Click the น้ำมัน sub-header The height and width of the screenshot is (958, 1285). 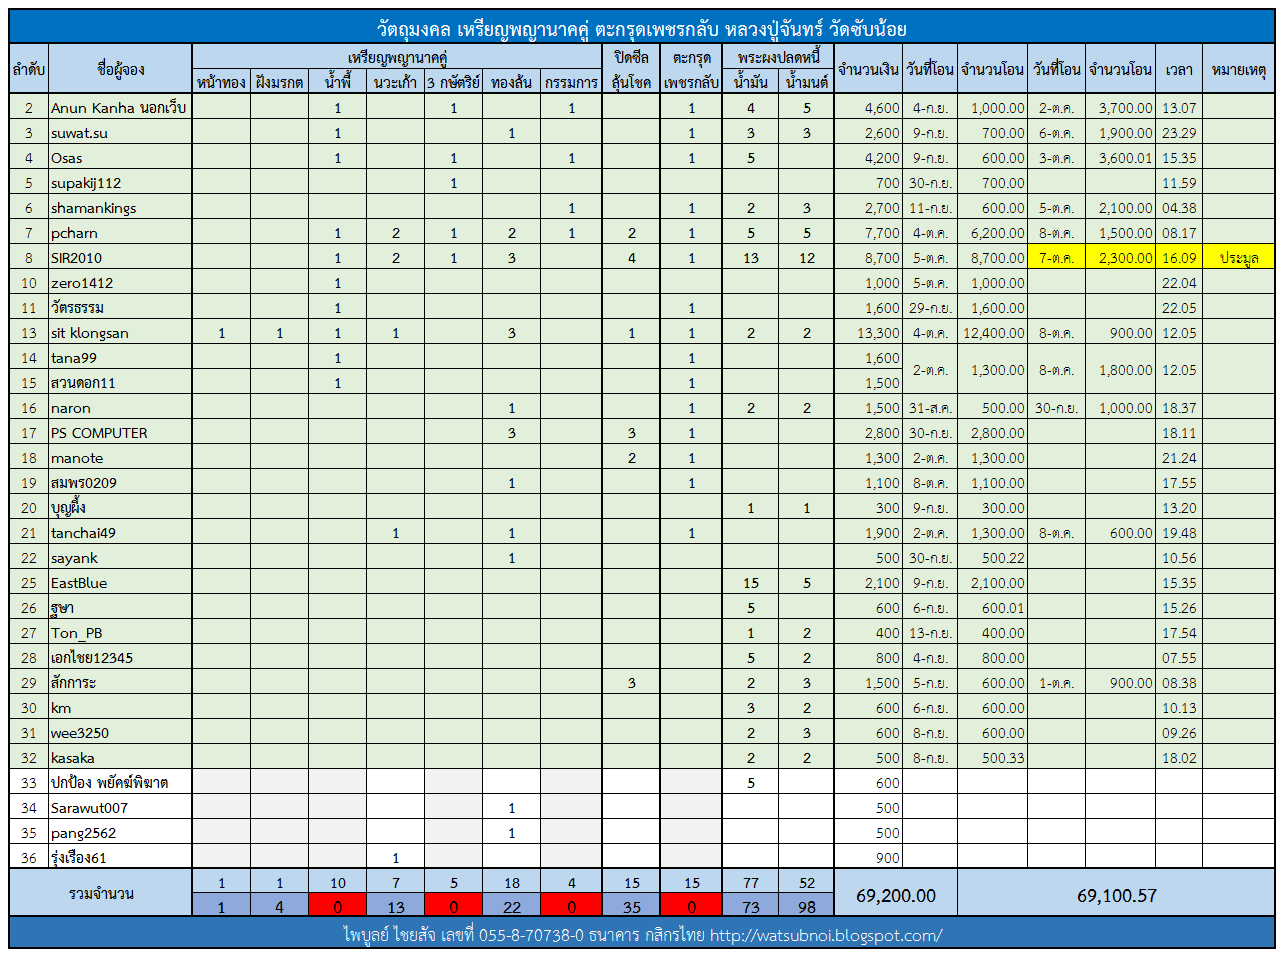point(750,82)
